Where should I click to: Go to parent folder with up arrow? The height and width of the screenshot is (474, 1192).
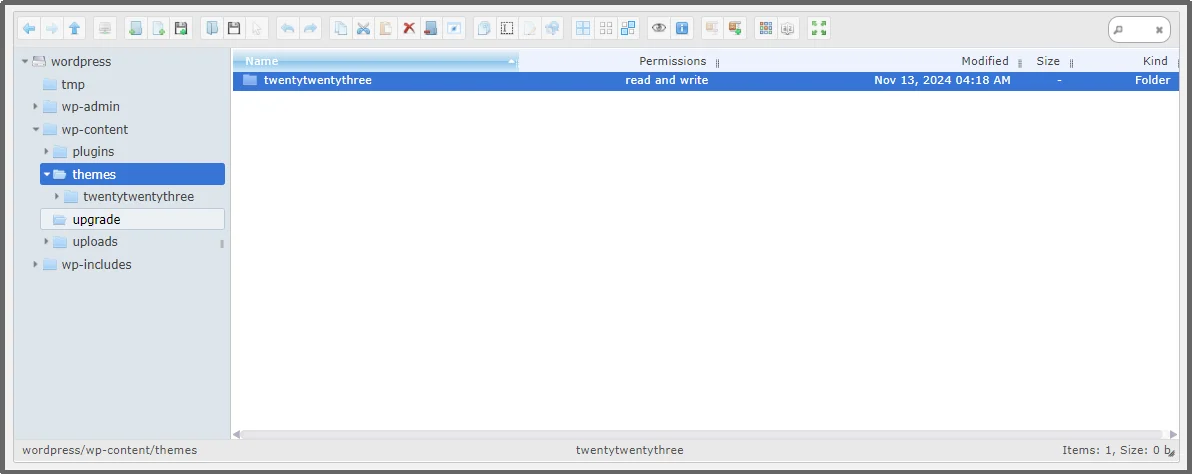point(74,29)
